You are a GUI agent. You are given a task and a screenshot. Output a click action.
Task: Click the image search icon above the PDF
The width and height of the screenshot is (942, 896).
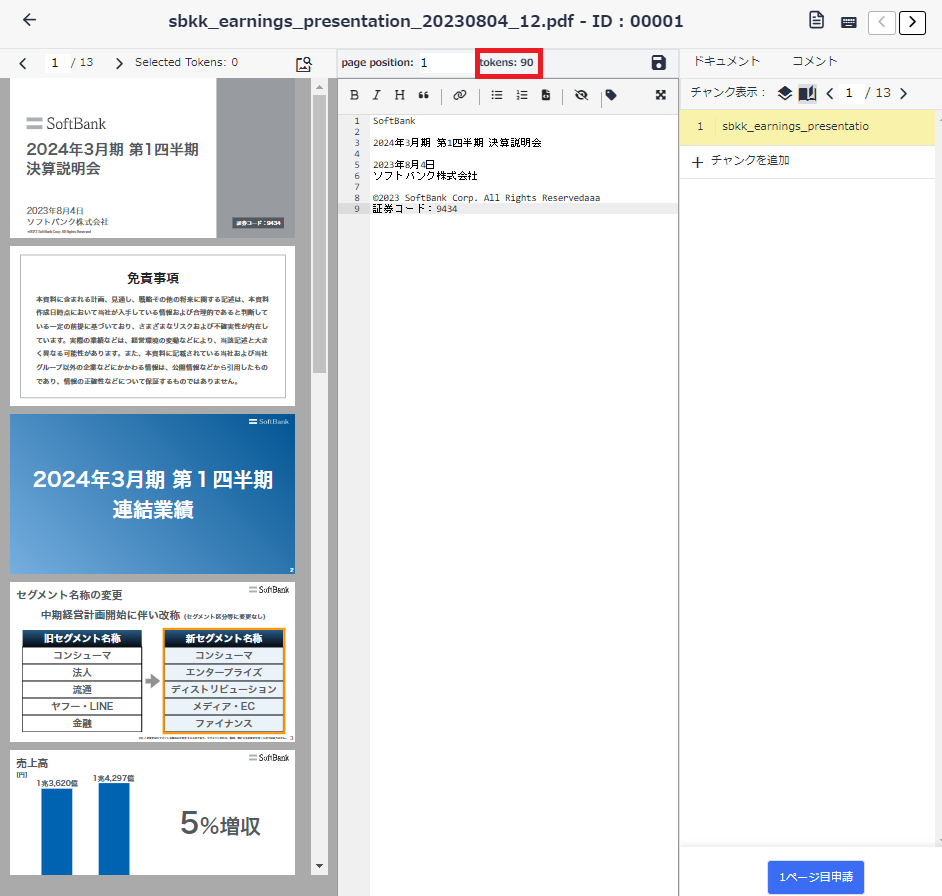pyautogui.click(x=303, y=64)
